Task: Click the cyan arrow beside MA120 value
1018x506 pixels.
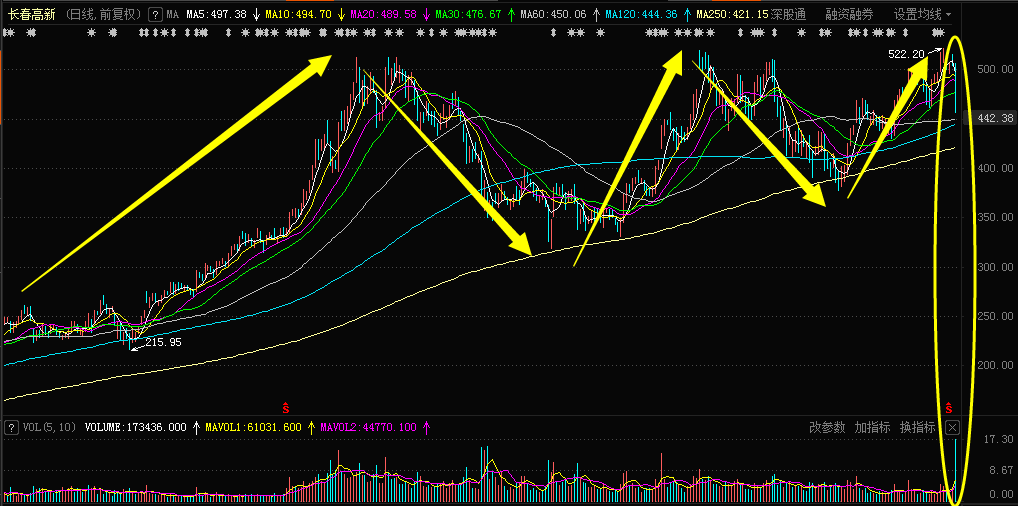Action: click(687, 15)
